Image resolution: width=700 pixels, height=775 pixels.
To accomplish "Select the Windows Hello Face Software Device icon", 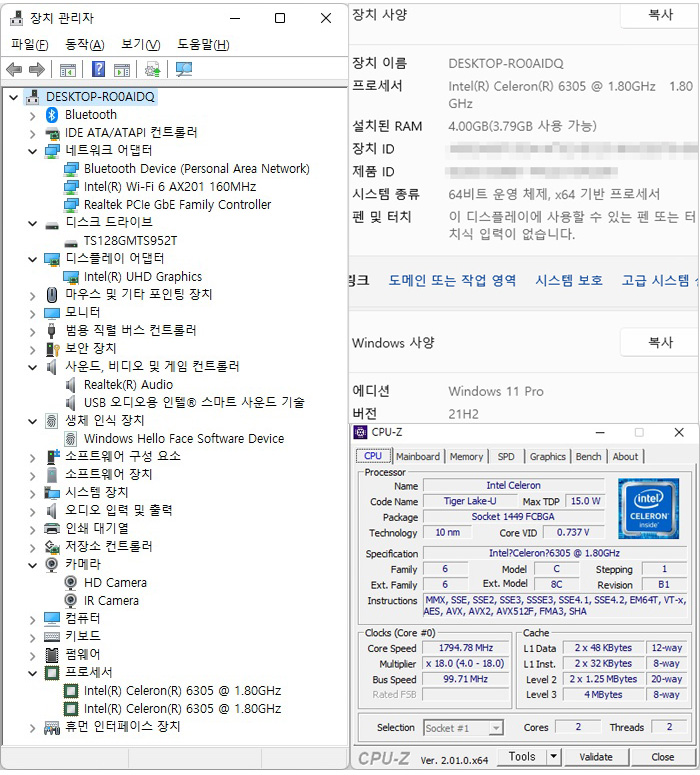I will coord(71,438).
